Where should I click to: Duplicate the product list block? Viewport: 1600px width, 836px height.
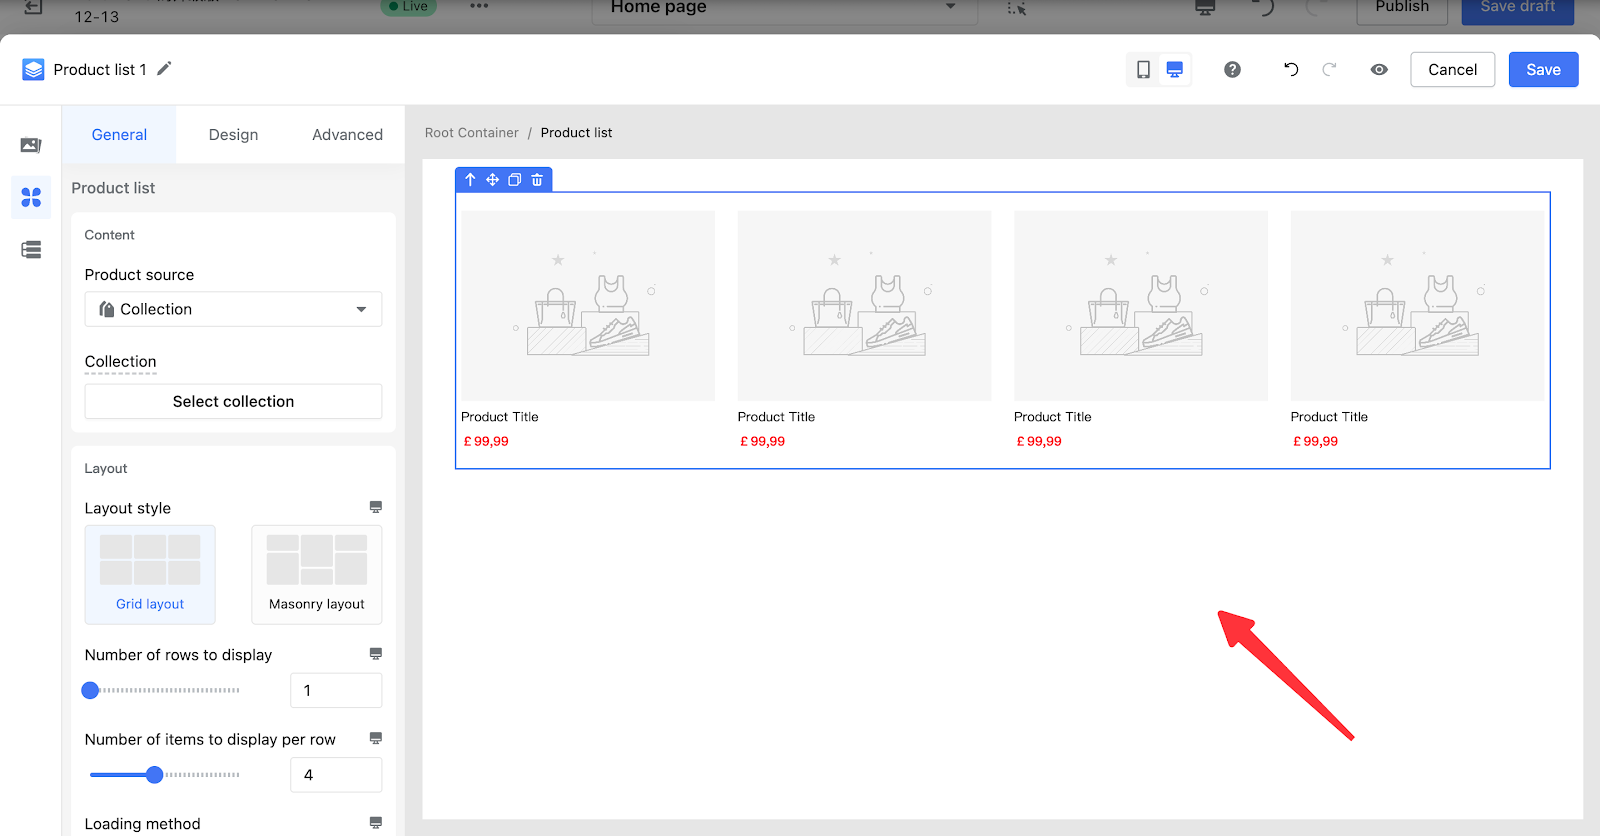(514, 180)
